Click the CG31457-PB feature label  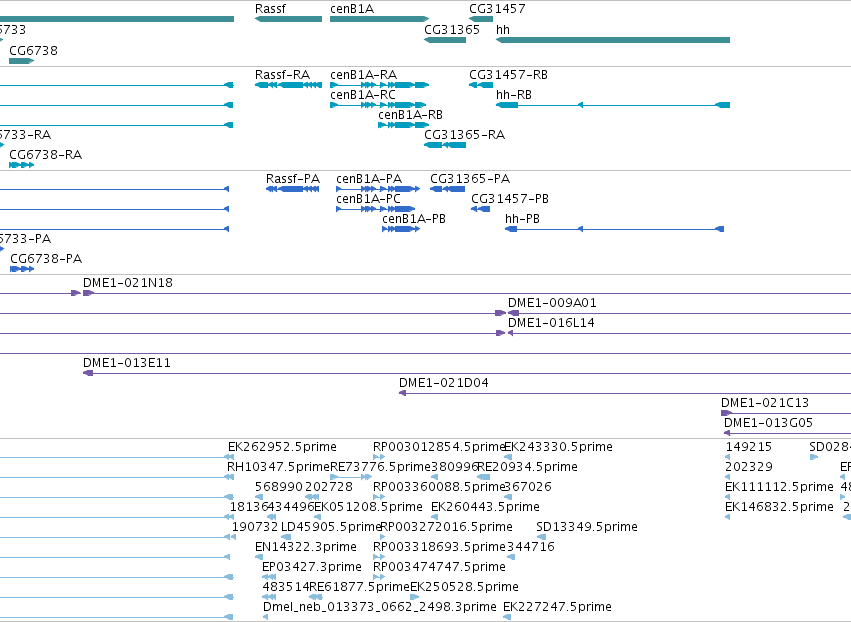[x=510, y=199]
